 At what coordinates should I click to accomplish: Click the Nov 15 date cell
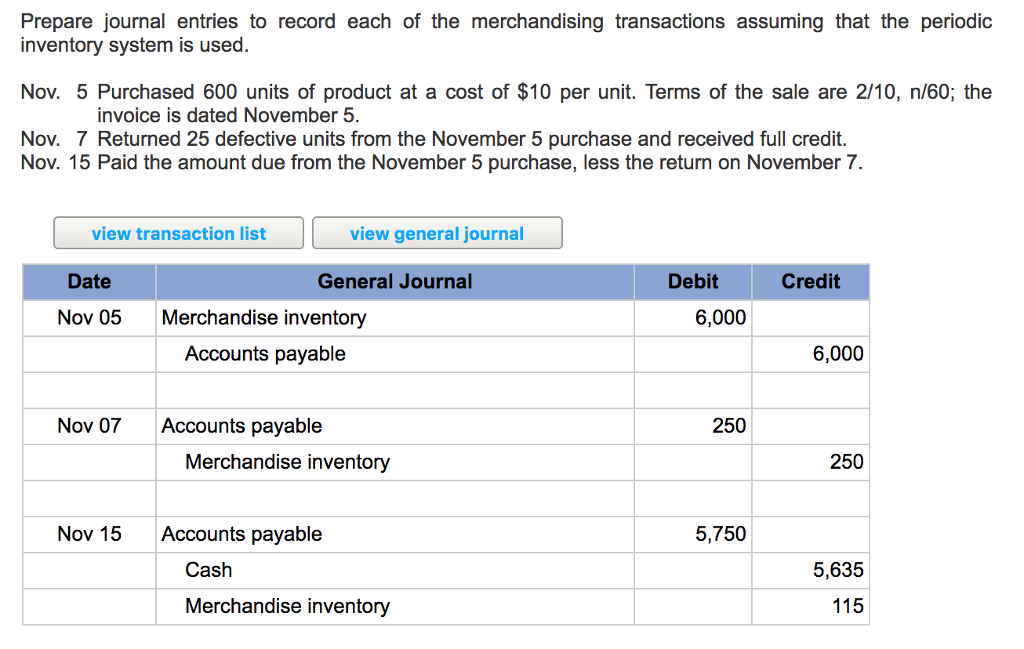point(89,534)
